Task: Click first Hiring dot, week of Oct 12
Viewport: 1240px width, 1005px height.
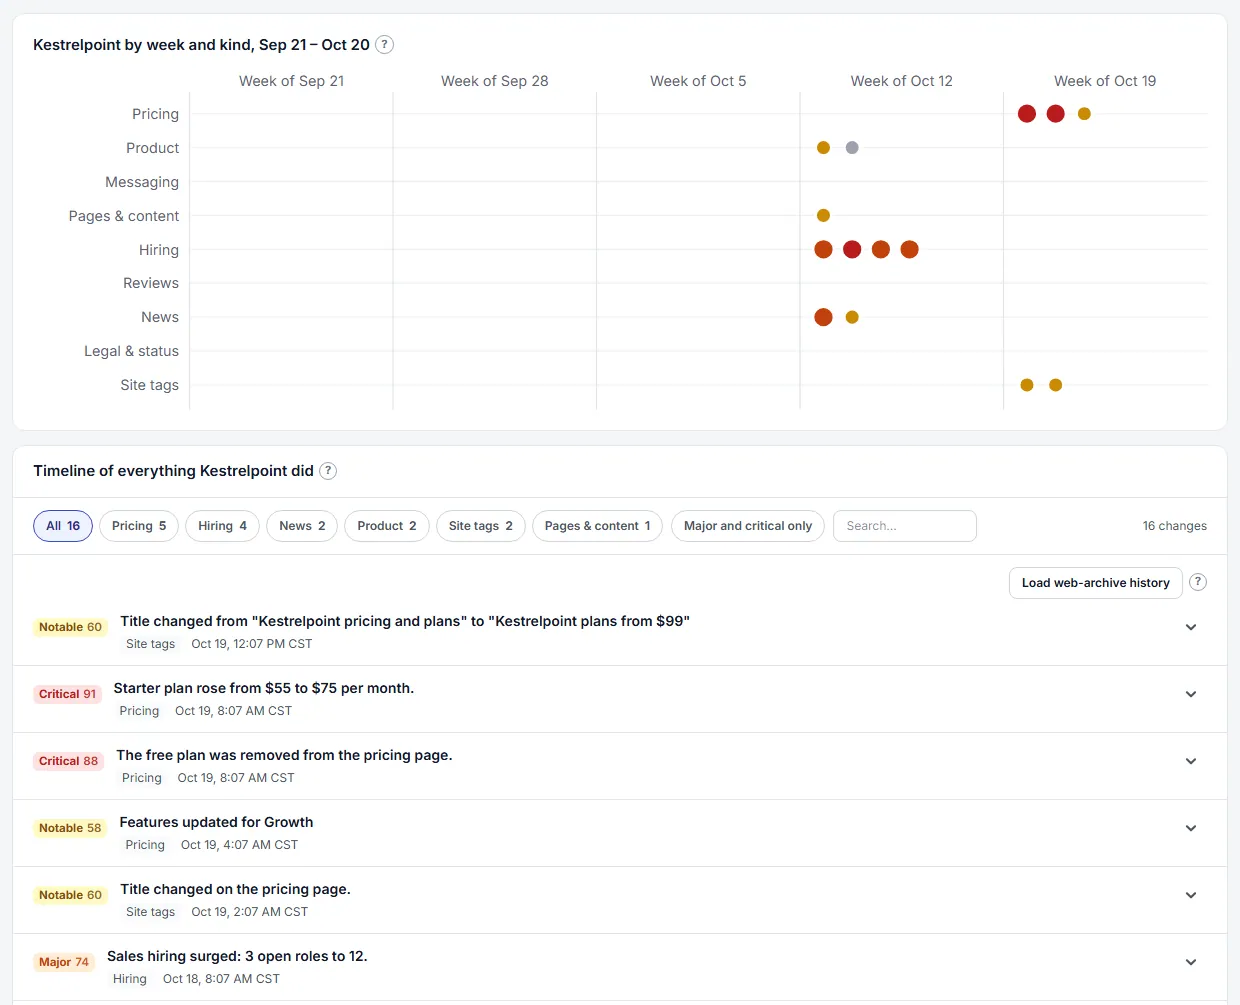Action: (x=823, y=249)
